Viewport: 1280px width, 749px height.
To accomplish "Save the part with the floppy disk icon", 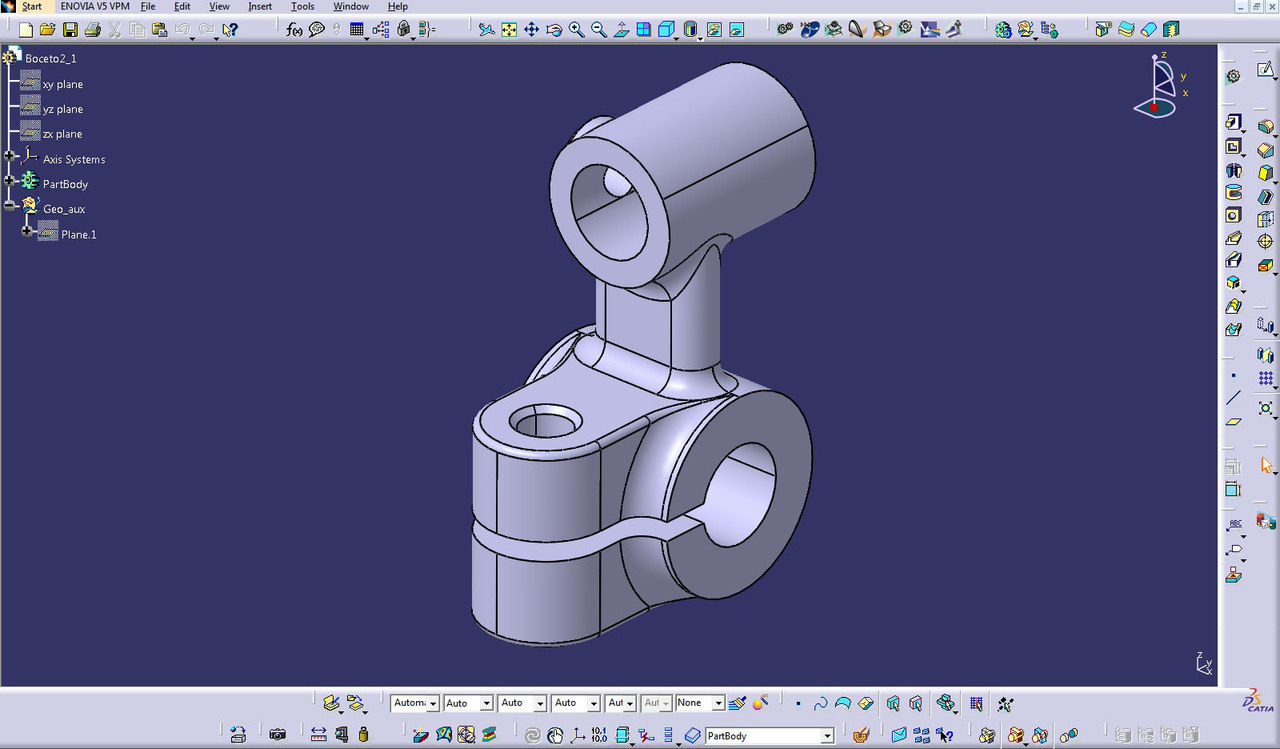I will pos(70,30).
